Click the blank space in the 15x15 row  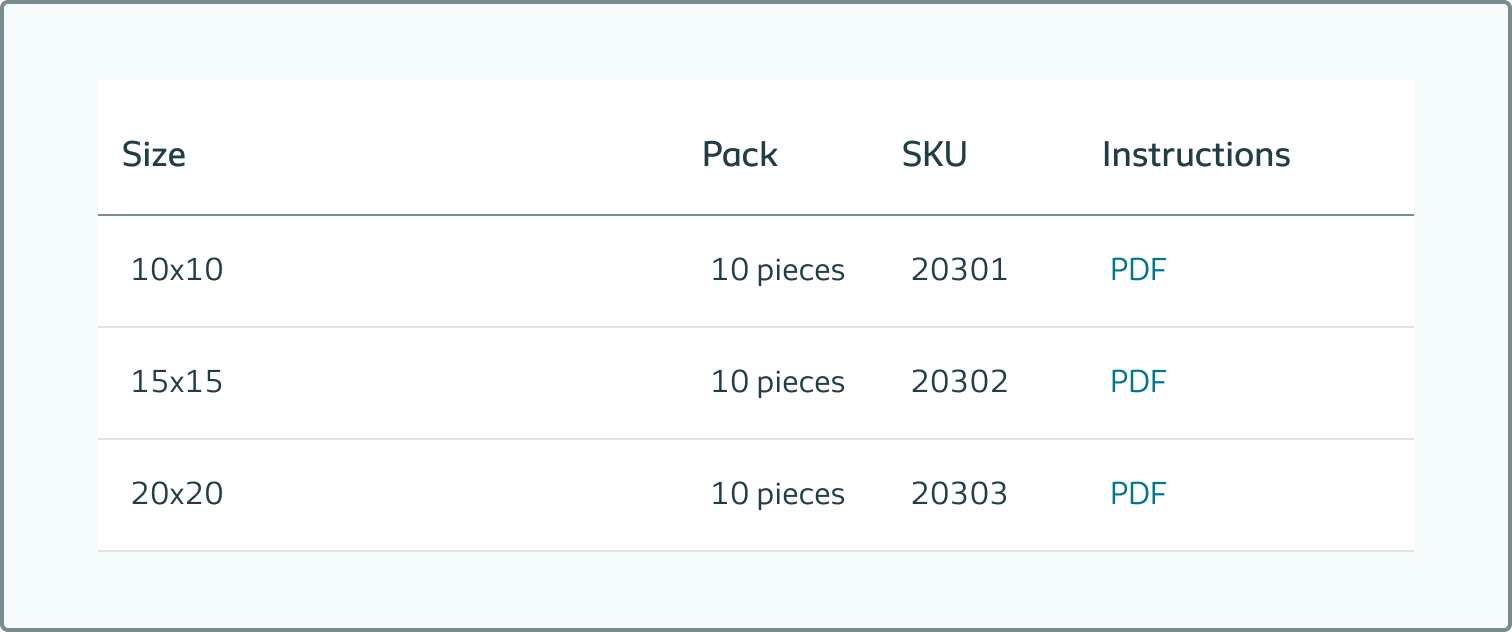pyautogui.click(x=460, y=382)
